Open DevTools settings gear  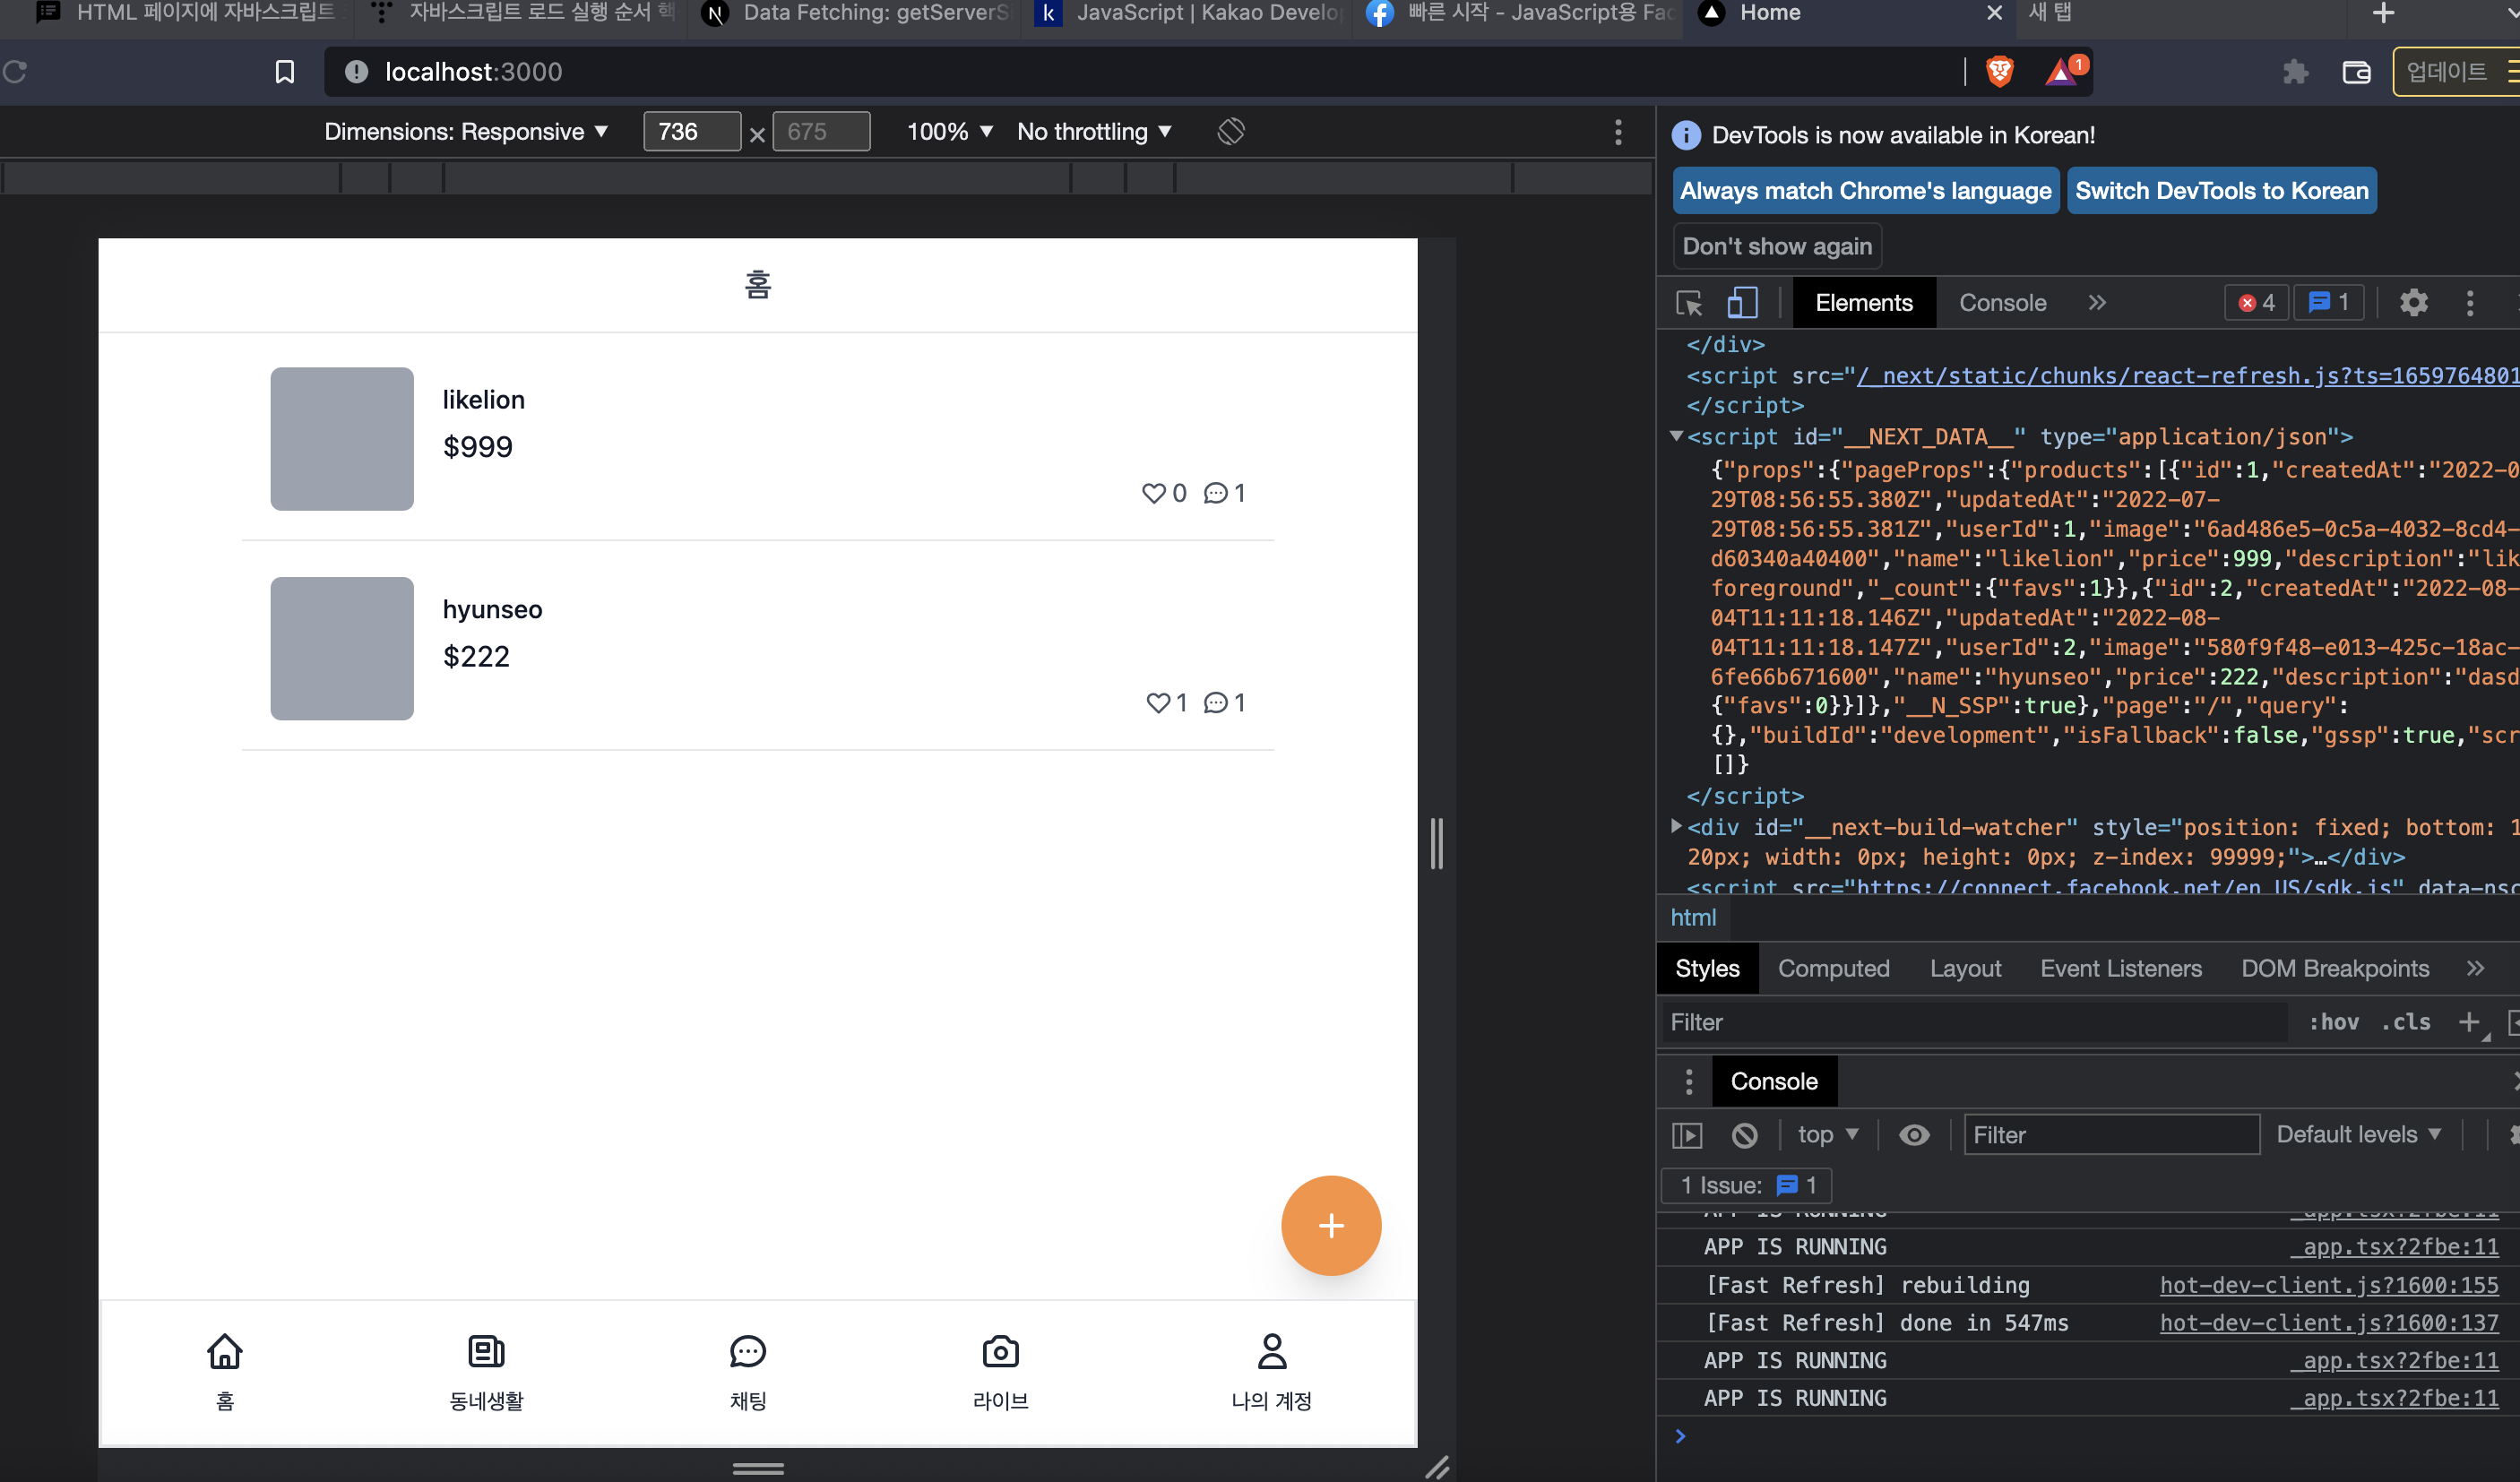2413,303
